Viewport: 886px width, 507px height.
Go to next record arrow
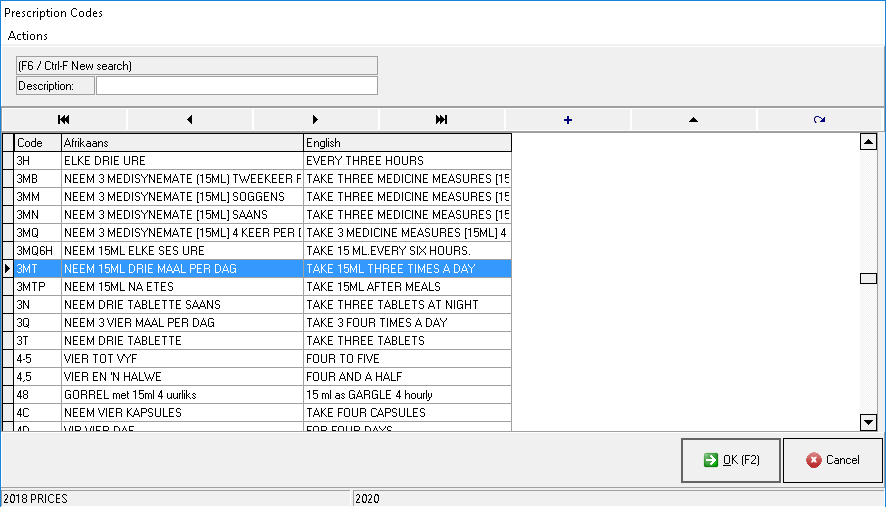coord(315,120)
